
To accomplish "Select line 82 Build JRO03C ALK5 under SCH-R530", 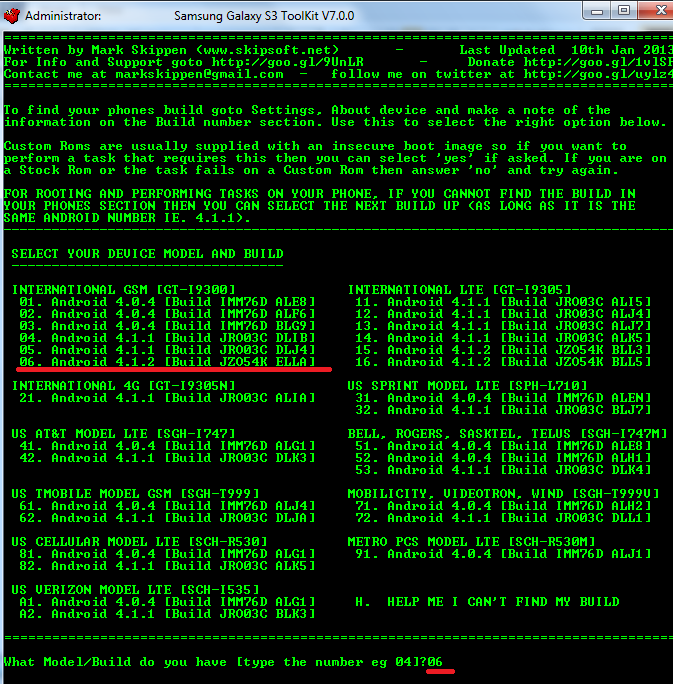I will (x=167, y=566).
